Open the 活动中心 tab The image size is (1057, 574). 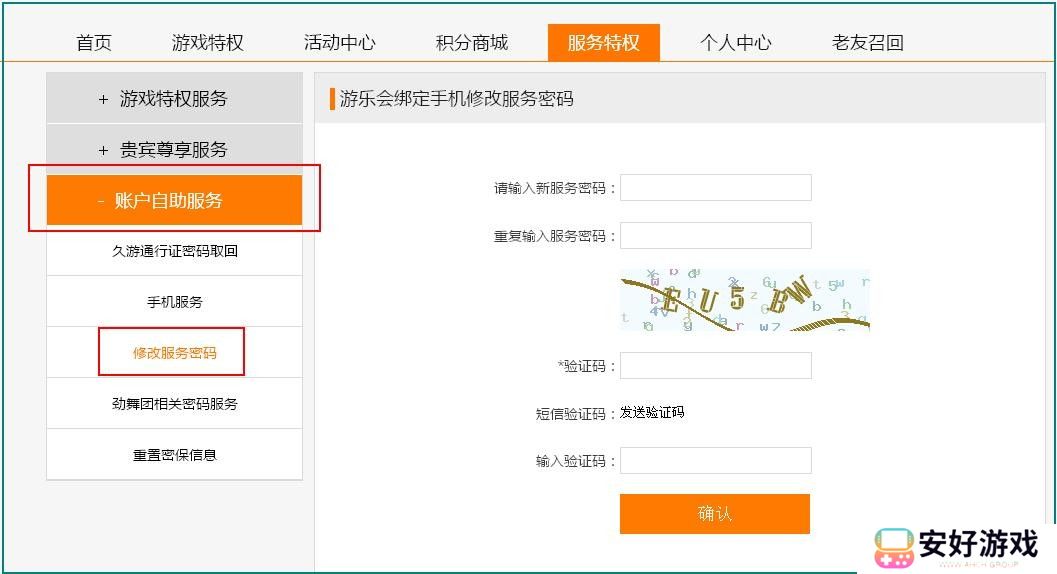point(339,42)
